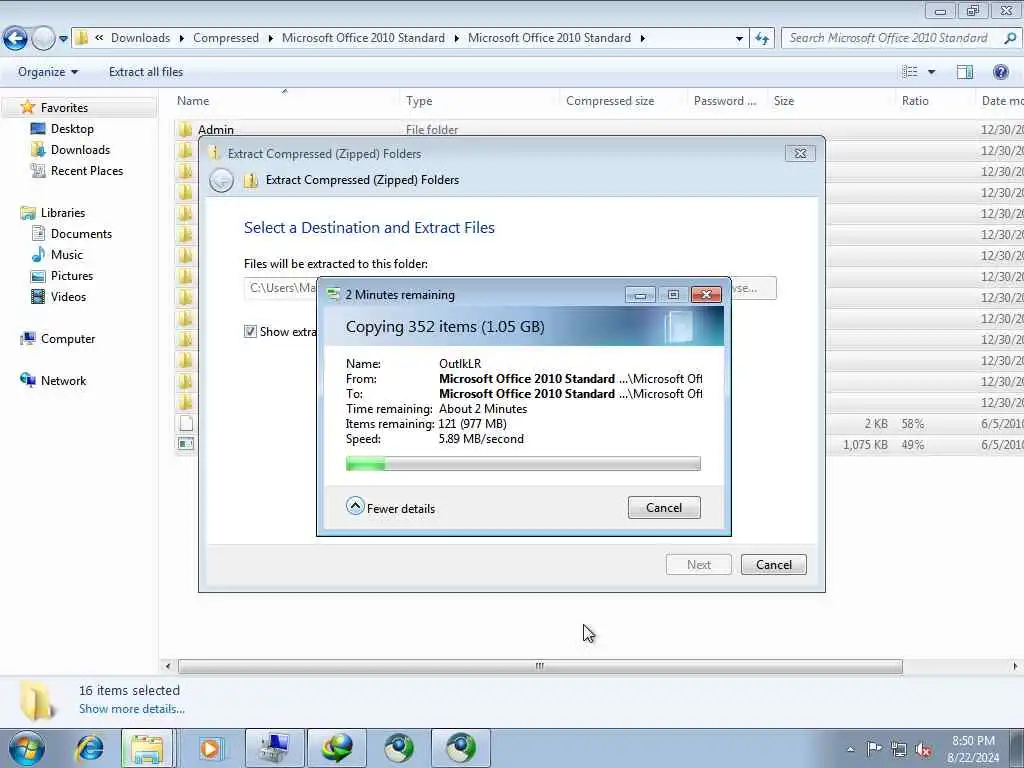
Task: Sort by the Type column header
Action: (x=419, y=101)
